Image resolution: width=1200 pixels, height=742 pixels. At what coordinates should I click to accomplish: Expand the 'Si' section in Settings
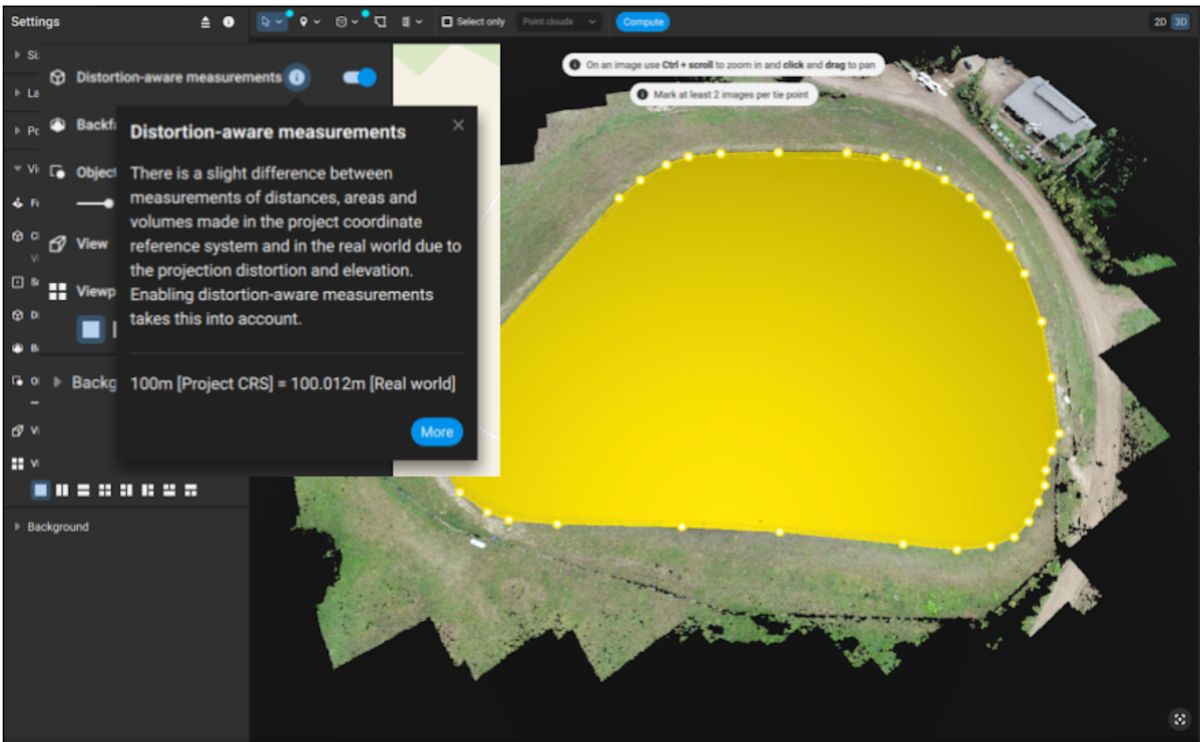click(18, 55)
